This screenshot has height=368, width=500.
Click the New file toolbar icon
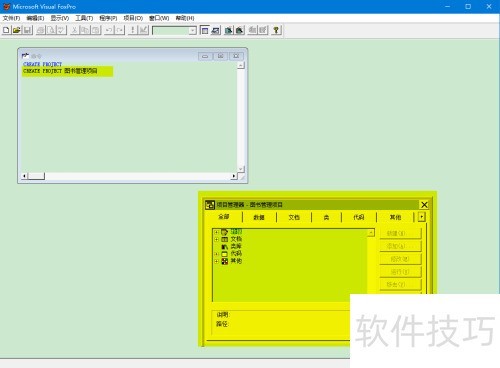[6, 30]
